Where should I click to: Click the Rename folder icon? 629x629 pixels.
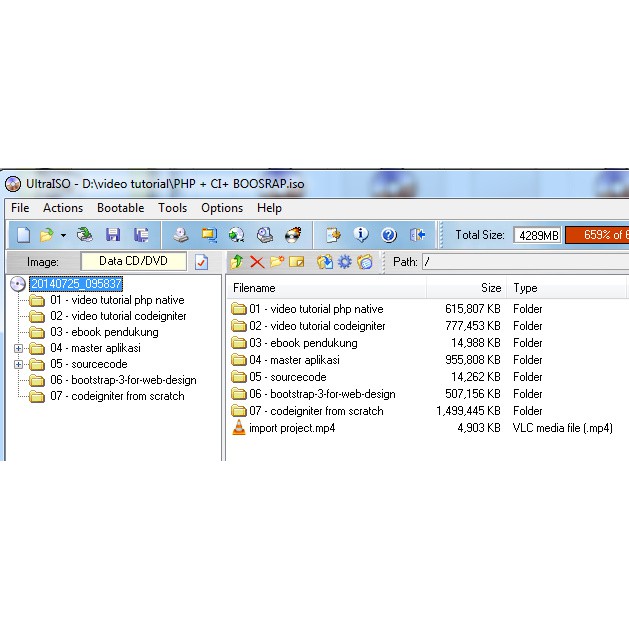pos(296,262)
